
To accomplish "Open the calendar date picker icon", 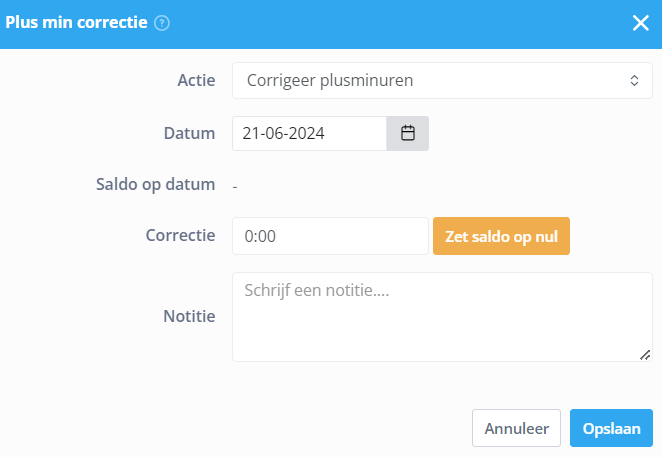I will [407, 133].
